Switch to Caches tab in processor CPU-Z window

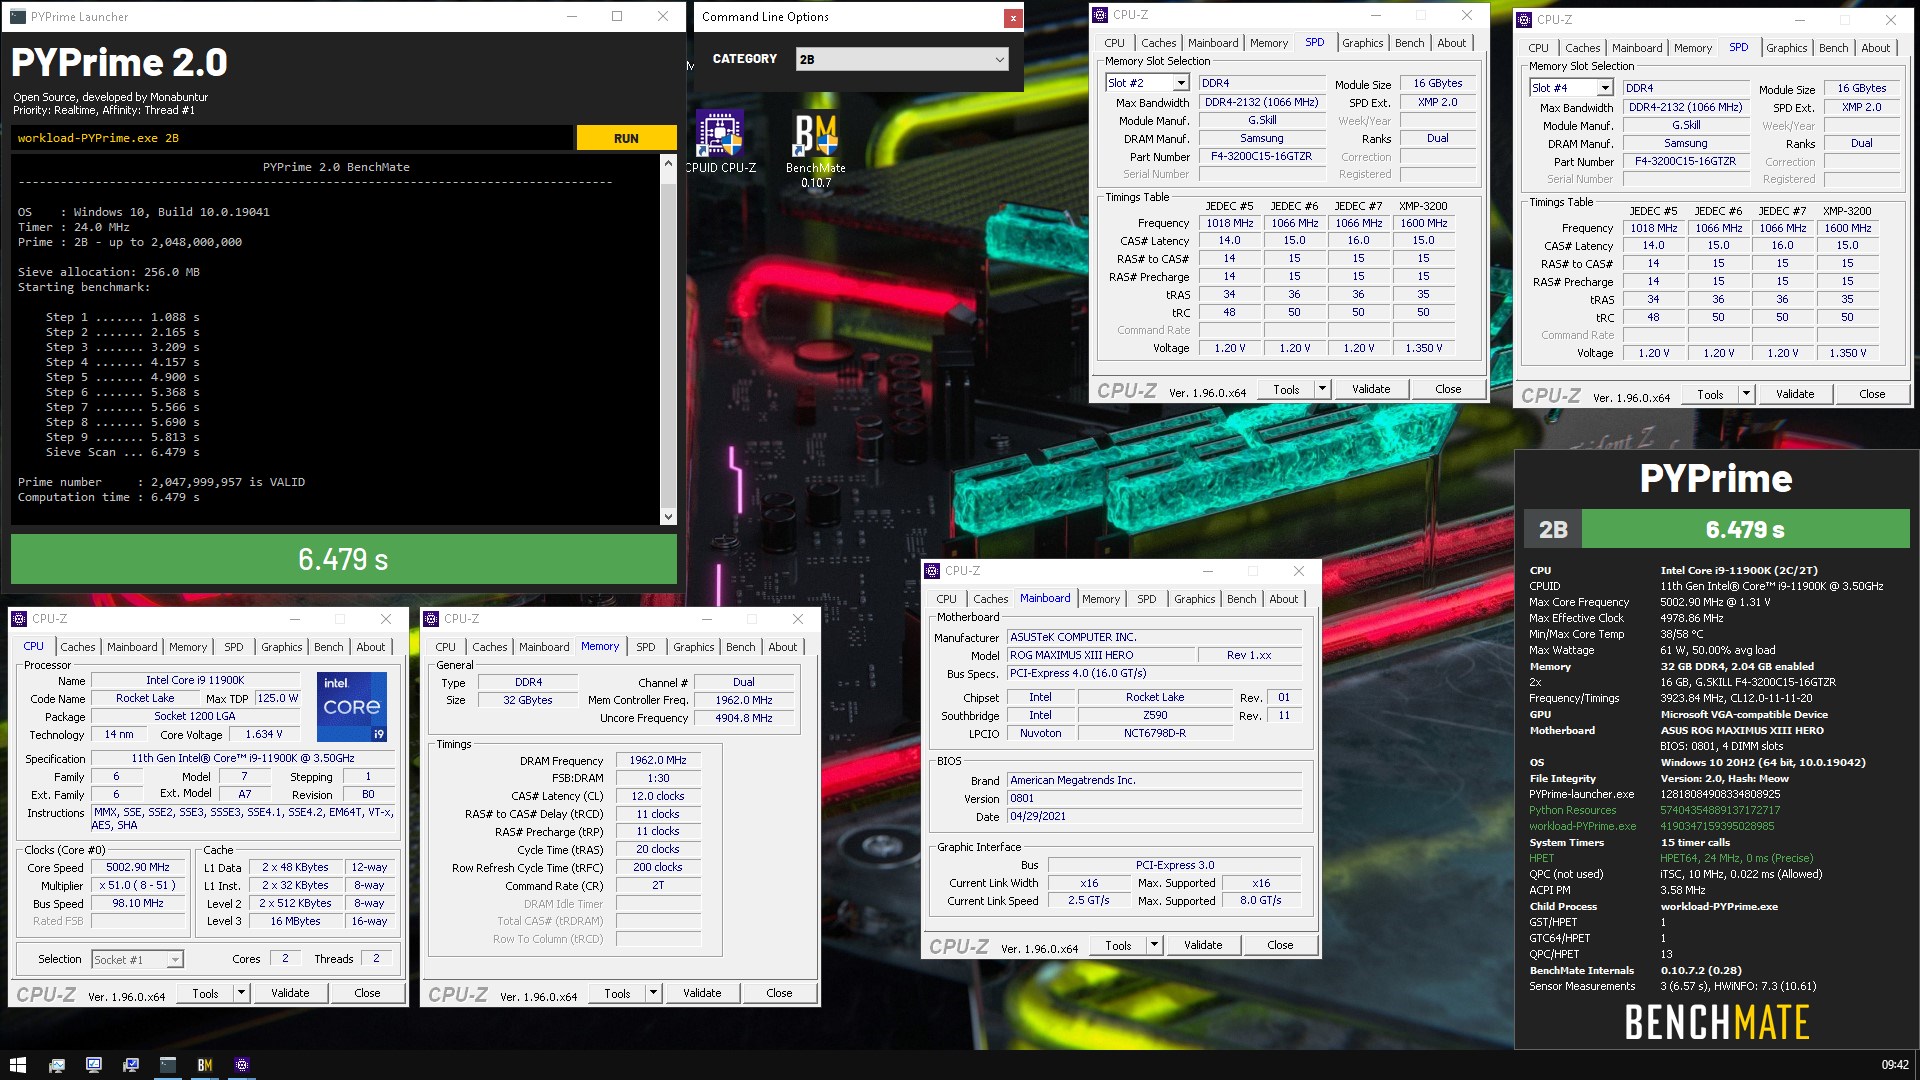[77, 647]
